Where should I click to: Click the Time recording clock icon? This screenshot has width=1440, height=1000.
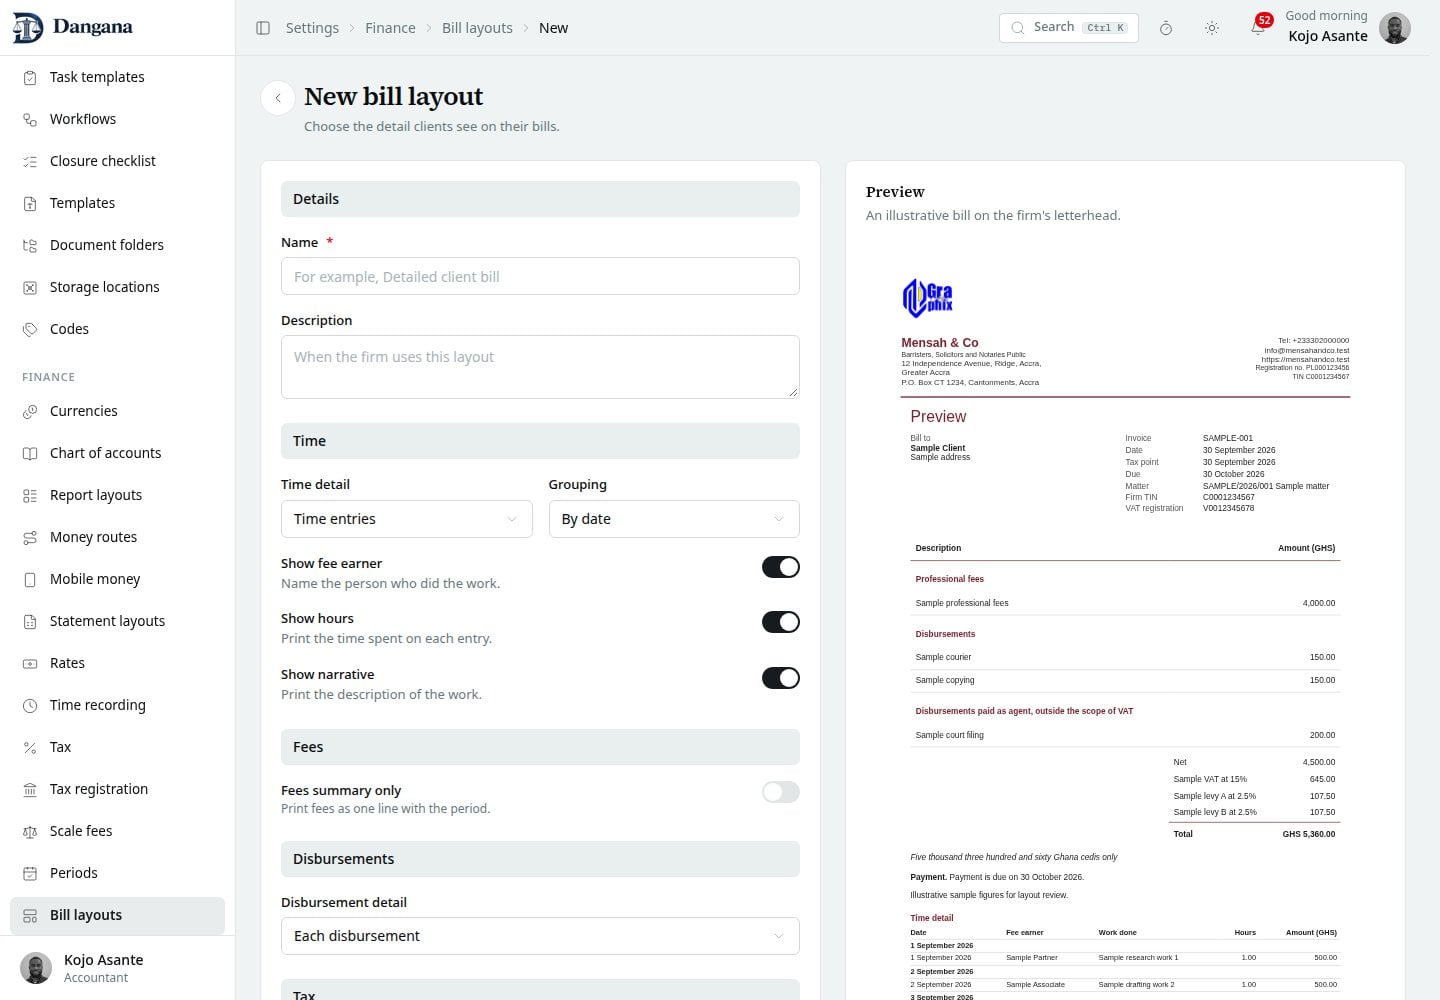pyautogui.click(x=30, y=705)
